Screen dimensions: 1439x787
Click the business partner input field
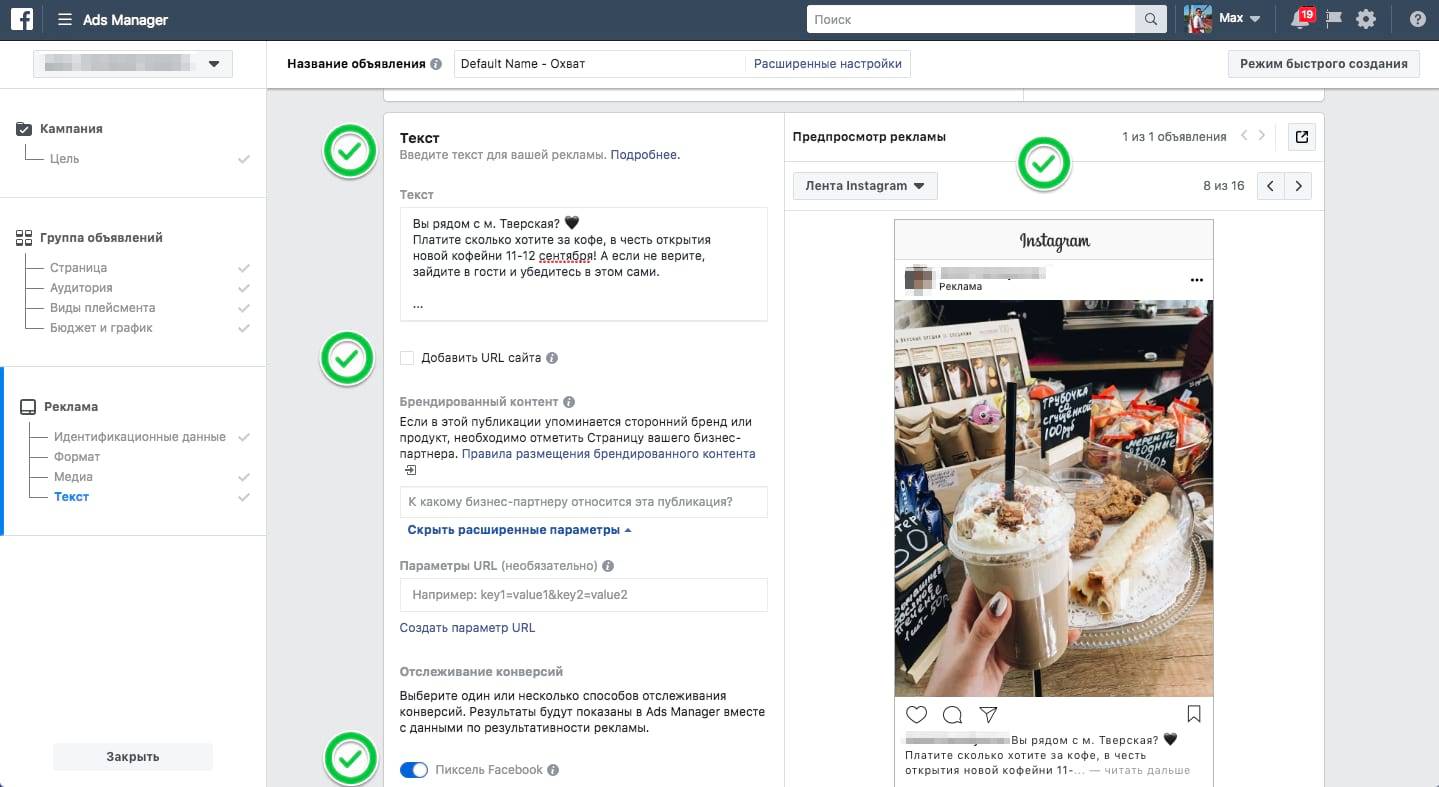[x=584, y=502]
